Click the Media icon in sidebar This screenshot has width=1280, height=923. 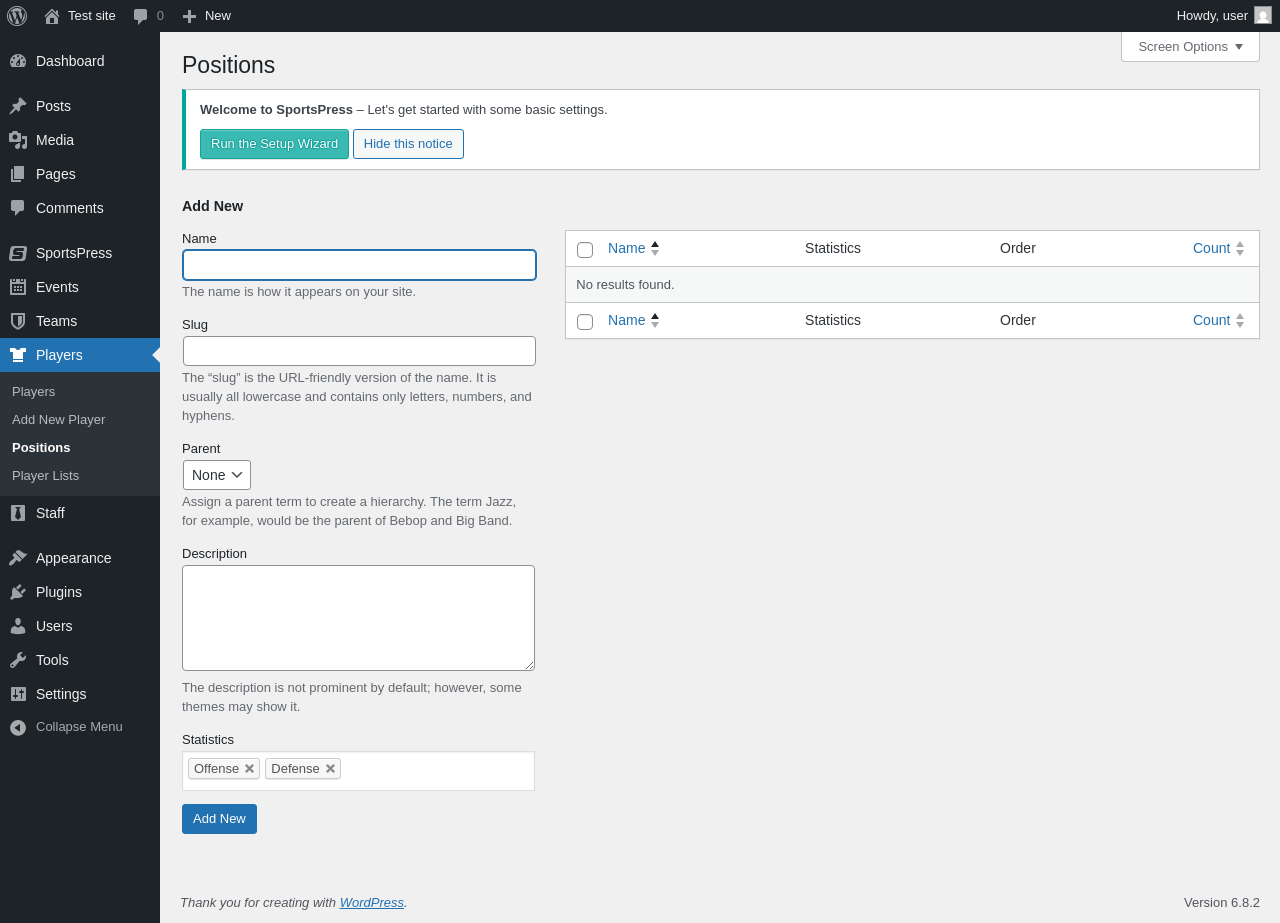click(18, 140)
